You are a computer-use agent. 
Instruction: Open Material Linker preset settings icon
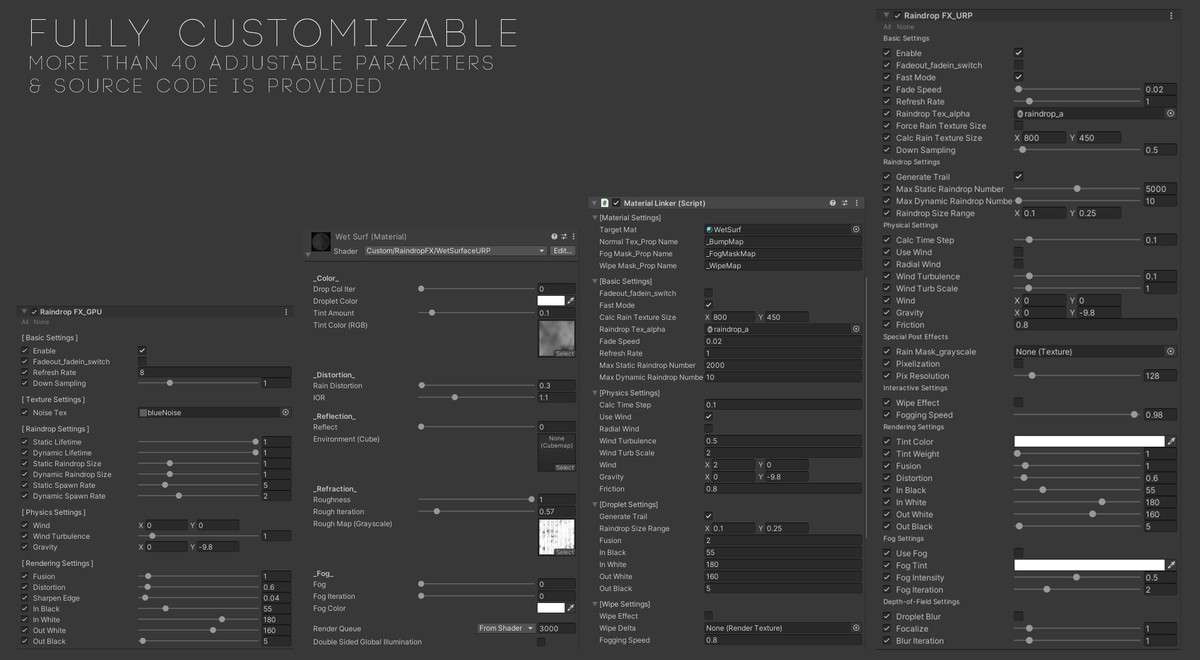point(844,203)
